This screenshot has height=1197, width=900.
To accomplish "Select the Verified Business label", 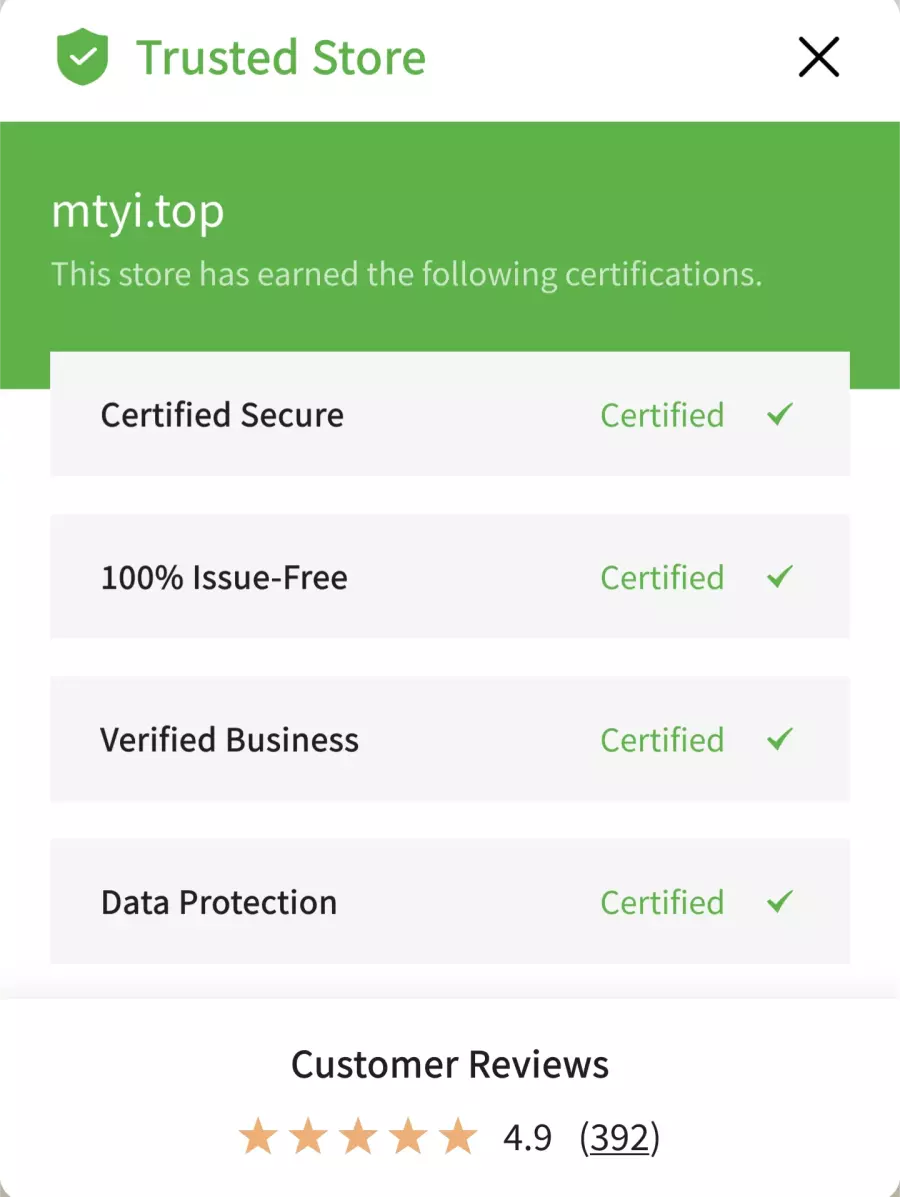I will [229, 740].
